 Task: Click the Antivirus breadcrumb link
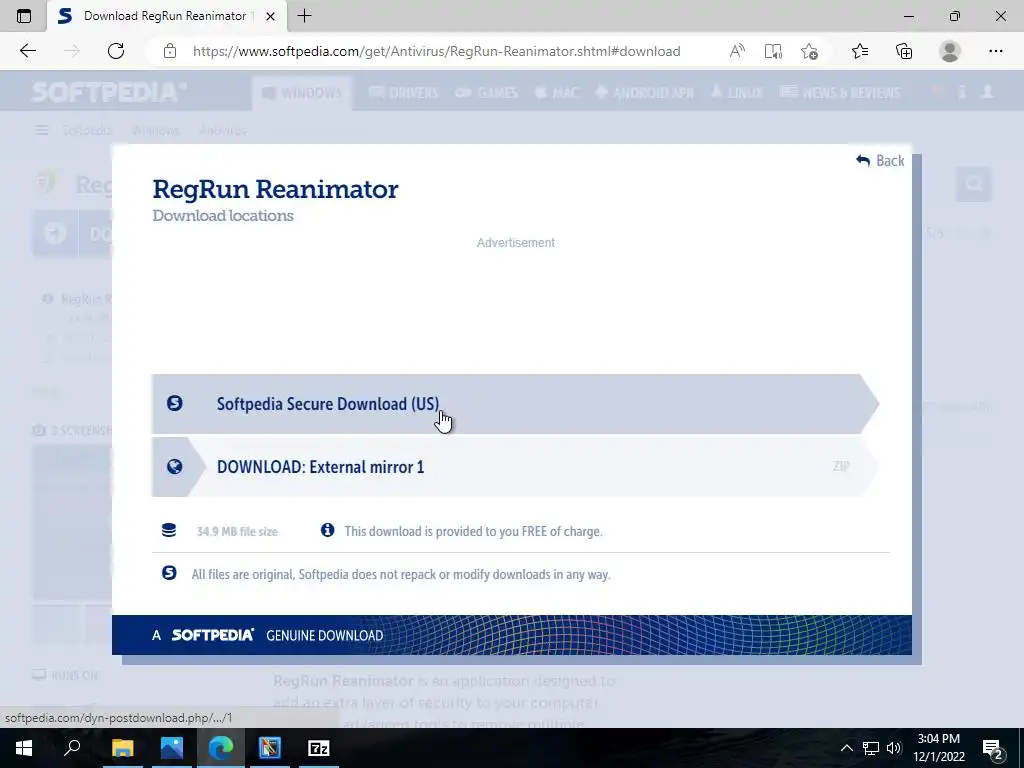coord(223,131)
